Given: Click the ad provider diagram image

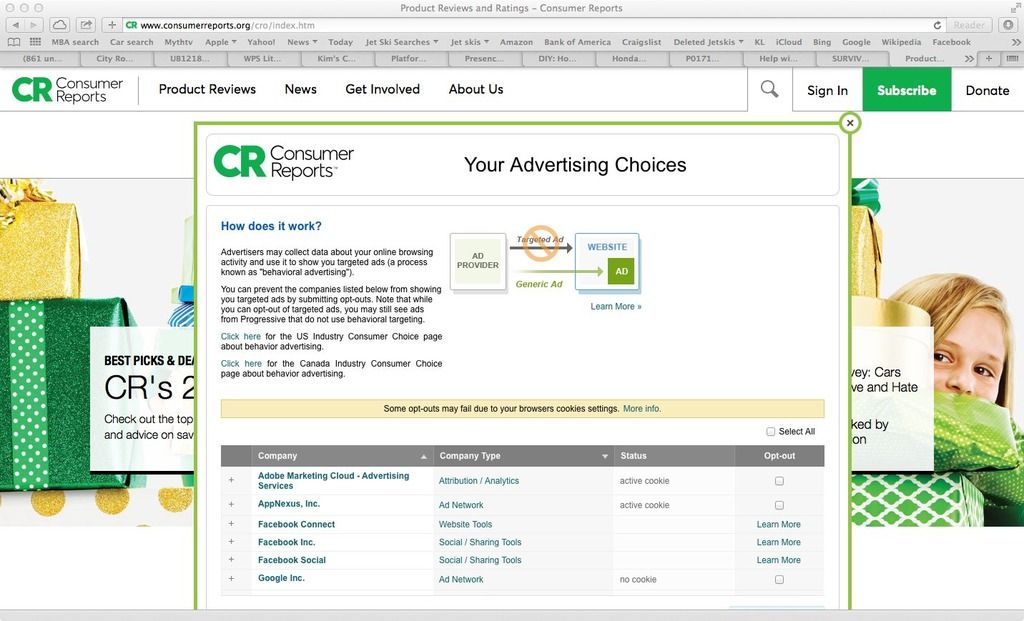Looking at the screenshot, I should (x=545, y=261).
